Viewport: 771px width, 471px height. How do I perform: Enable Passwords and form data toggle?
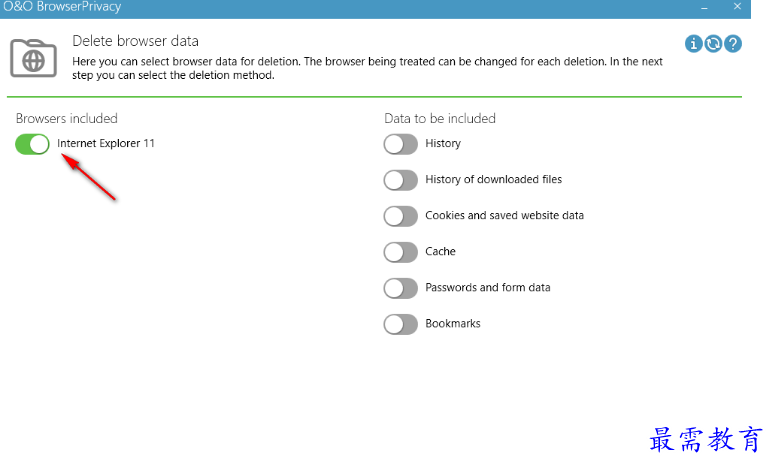pos(401,288)
